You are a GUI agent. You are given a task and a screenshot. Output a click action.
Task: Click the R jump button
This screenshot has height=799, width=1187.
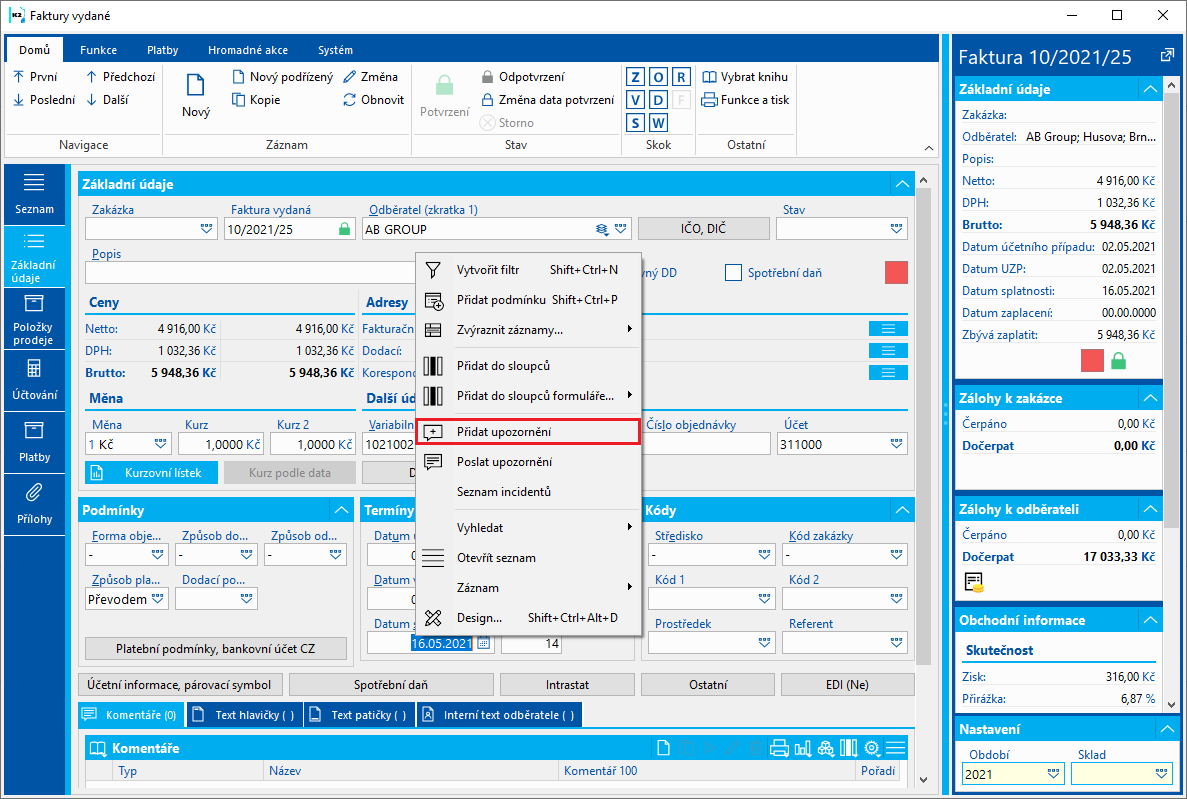point(681,77)
